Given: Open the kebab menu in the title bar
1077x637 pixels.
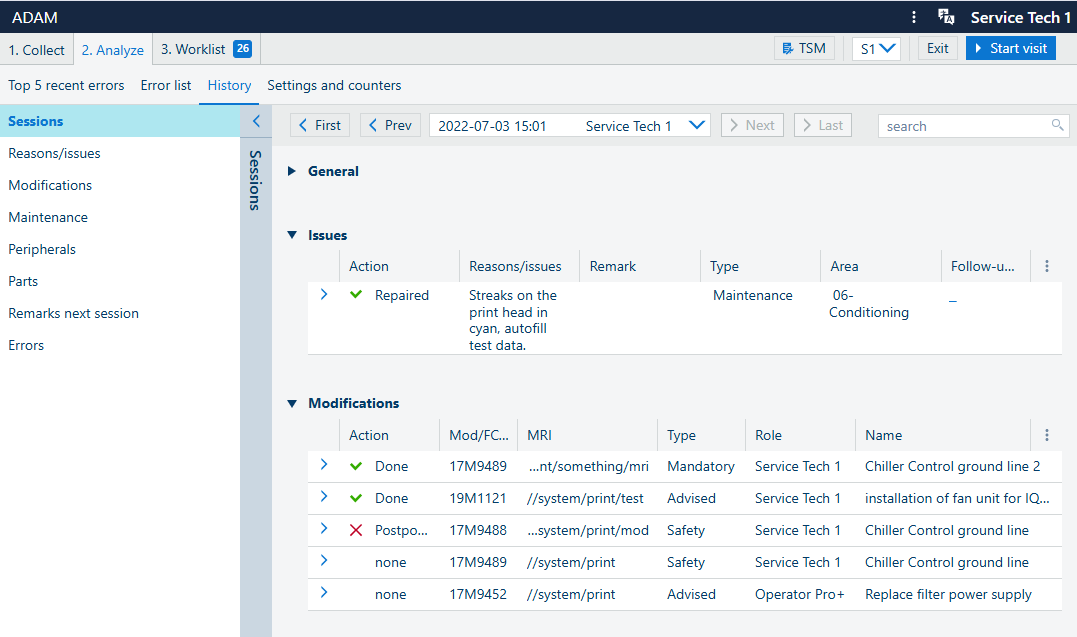Looking at the screenshot, I should [913, 17].
